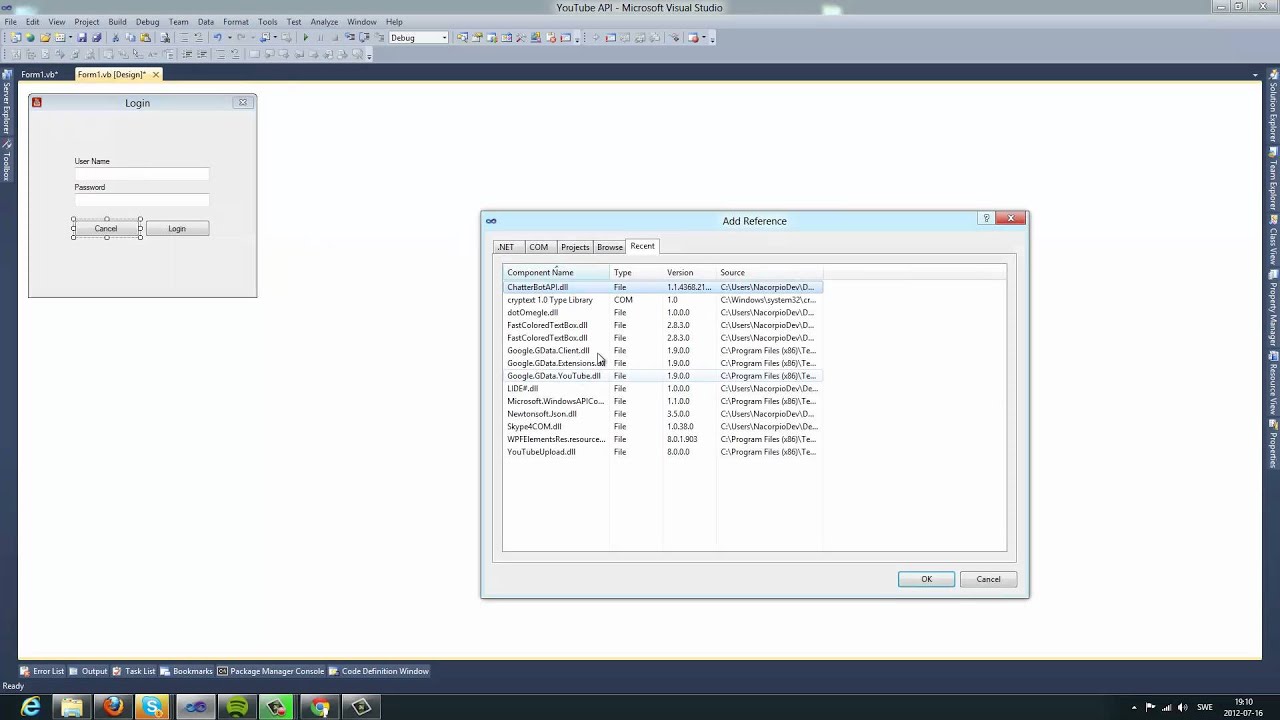Switch to the .NET tab

(506, 247)
